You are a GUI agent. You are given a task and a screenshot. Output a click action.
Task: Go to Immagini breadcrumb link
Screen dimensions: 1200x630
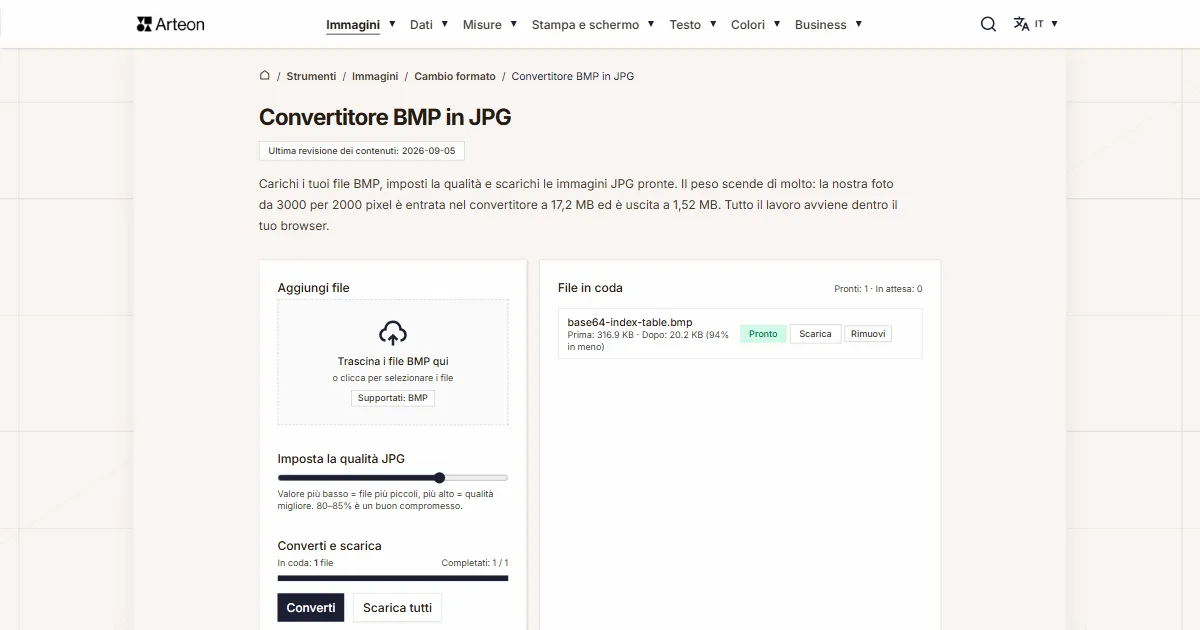click(375, 76)
